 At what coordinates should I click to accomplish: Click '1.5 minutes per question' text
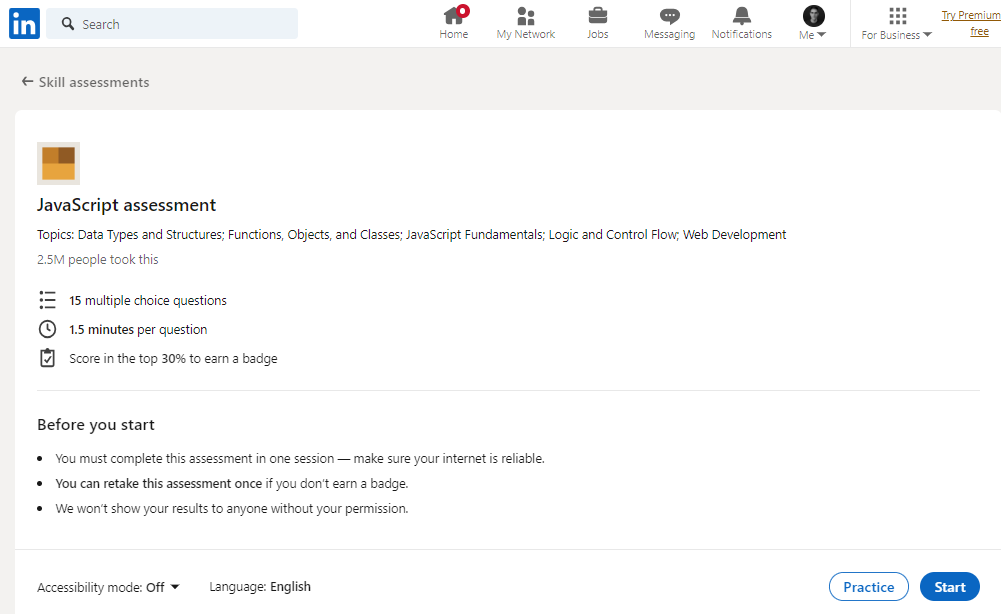click(x=139, y=329)
